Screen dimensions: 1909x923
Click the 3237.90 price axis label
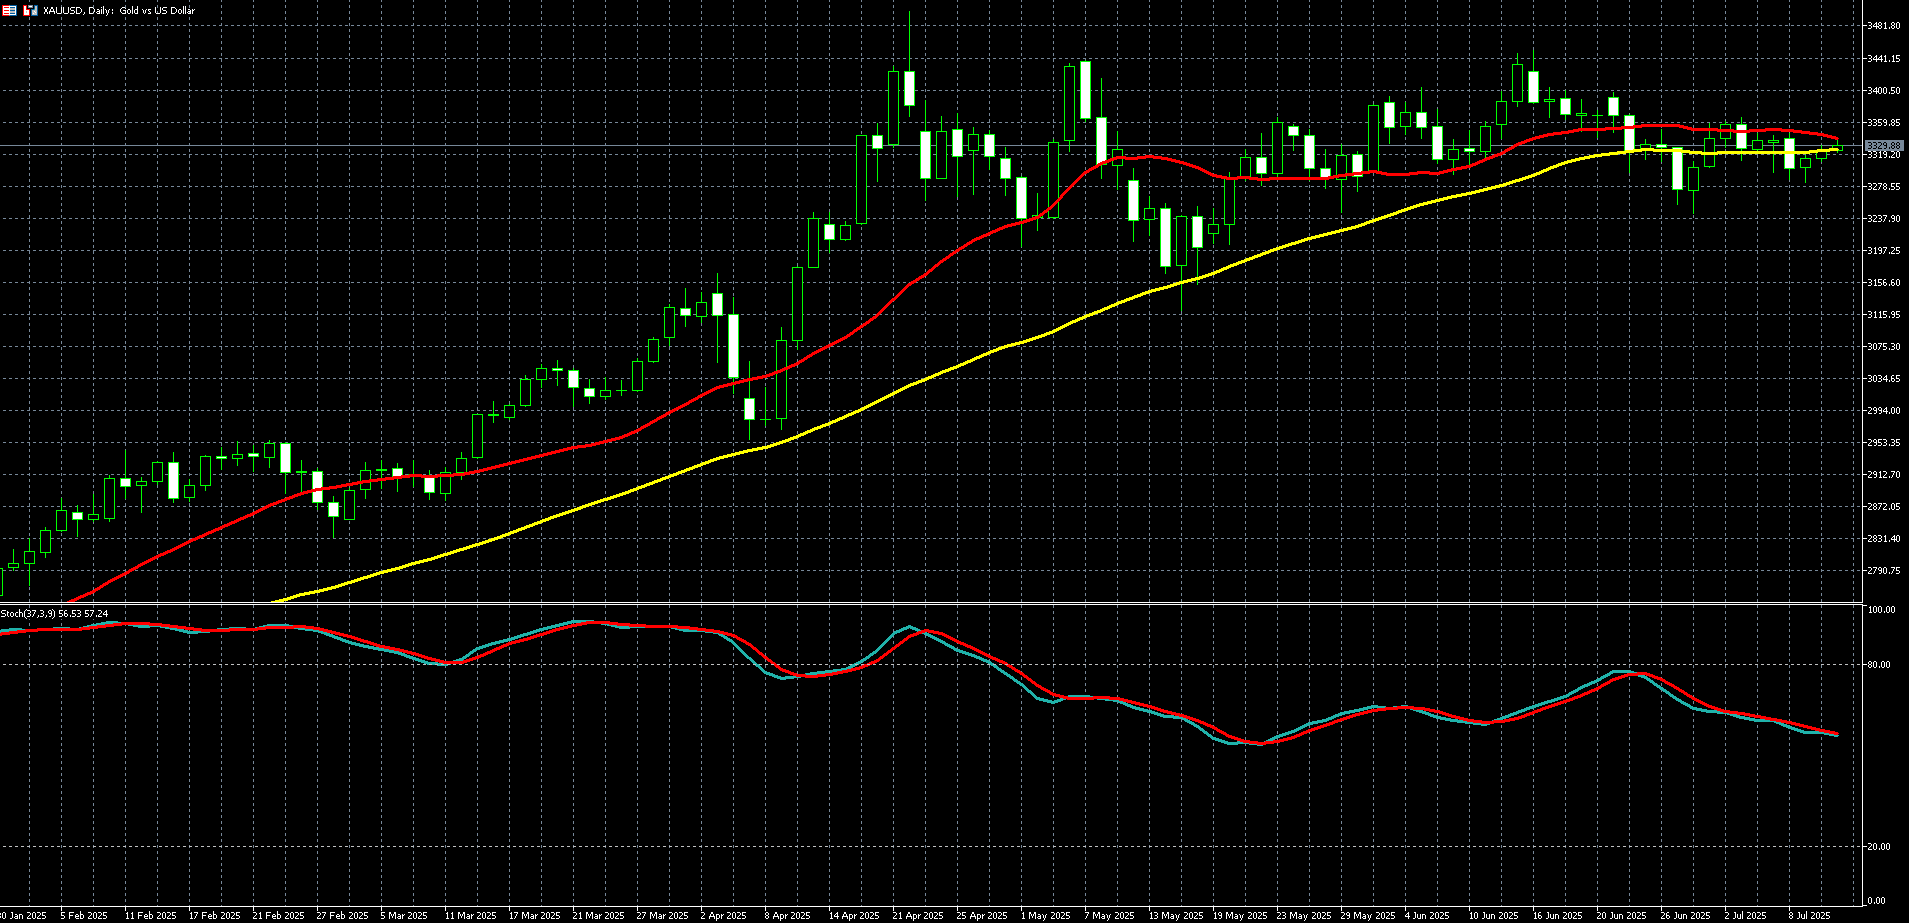pyautogui.click(x=1883, y=219)
